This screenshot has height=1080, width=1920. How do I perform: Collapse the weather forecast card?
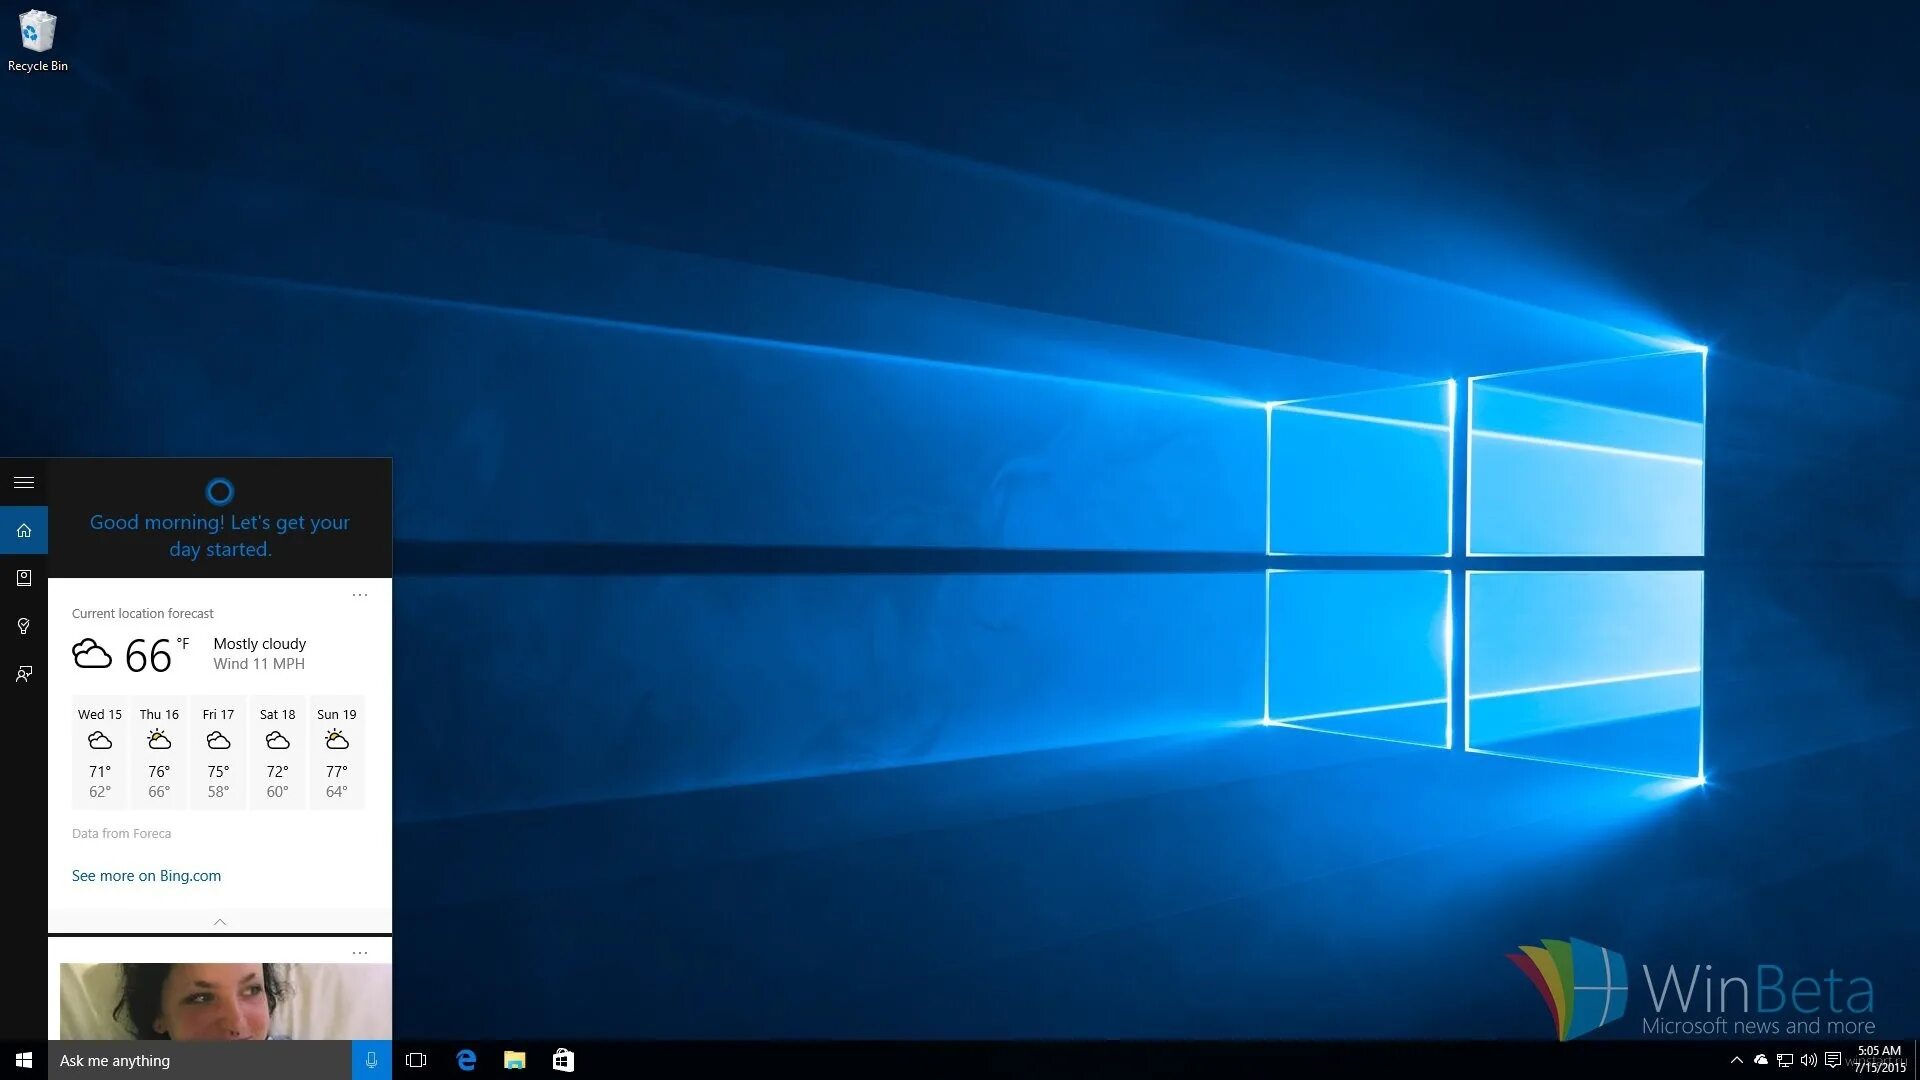(220, 921)
